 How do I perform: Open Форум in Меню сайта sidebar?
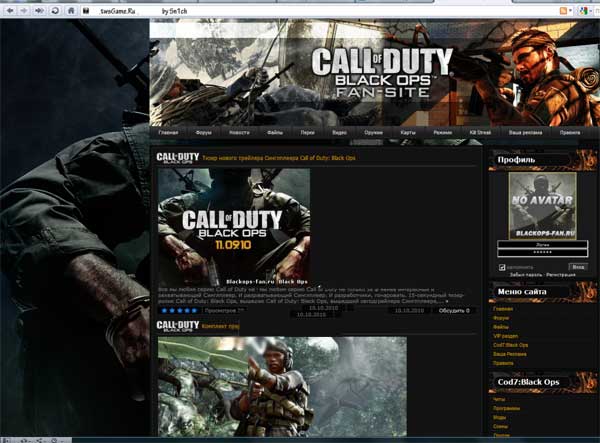[501, 318]
